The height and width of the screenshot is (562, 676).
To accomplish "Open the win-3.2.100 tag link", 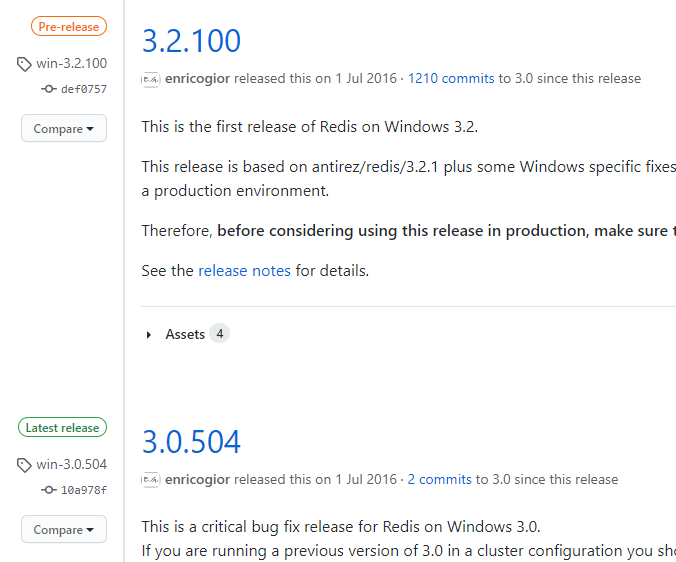I will coord(72,63).
